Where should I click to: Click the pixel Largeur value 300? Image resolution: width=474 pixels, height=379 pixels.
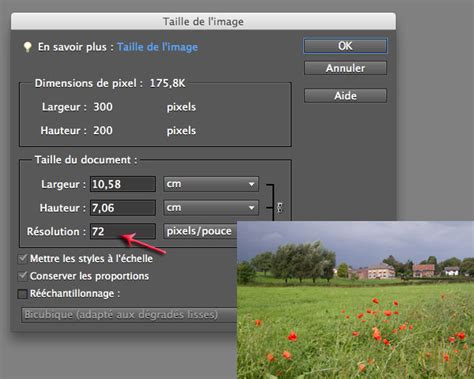(x=103, y=107)
